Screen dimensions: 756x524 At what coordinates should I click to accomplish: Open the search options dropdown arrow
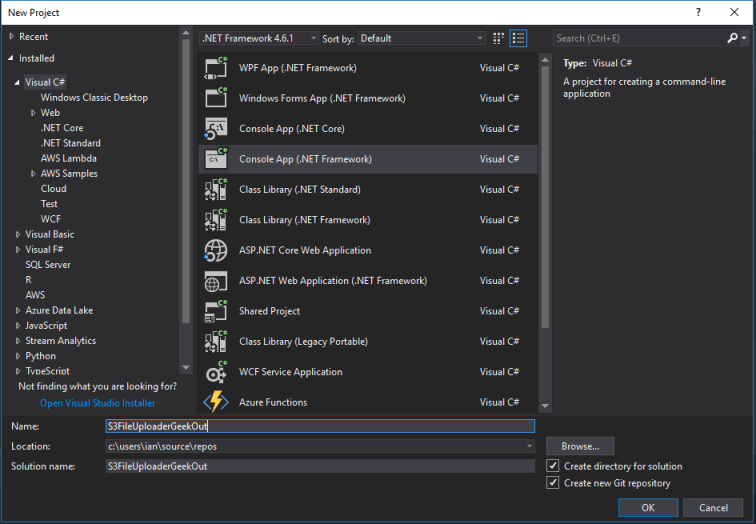744,38
